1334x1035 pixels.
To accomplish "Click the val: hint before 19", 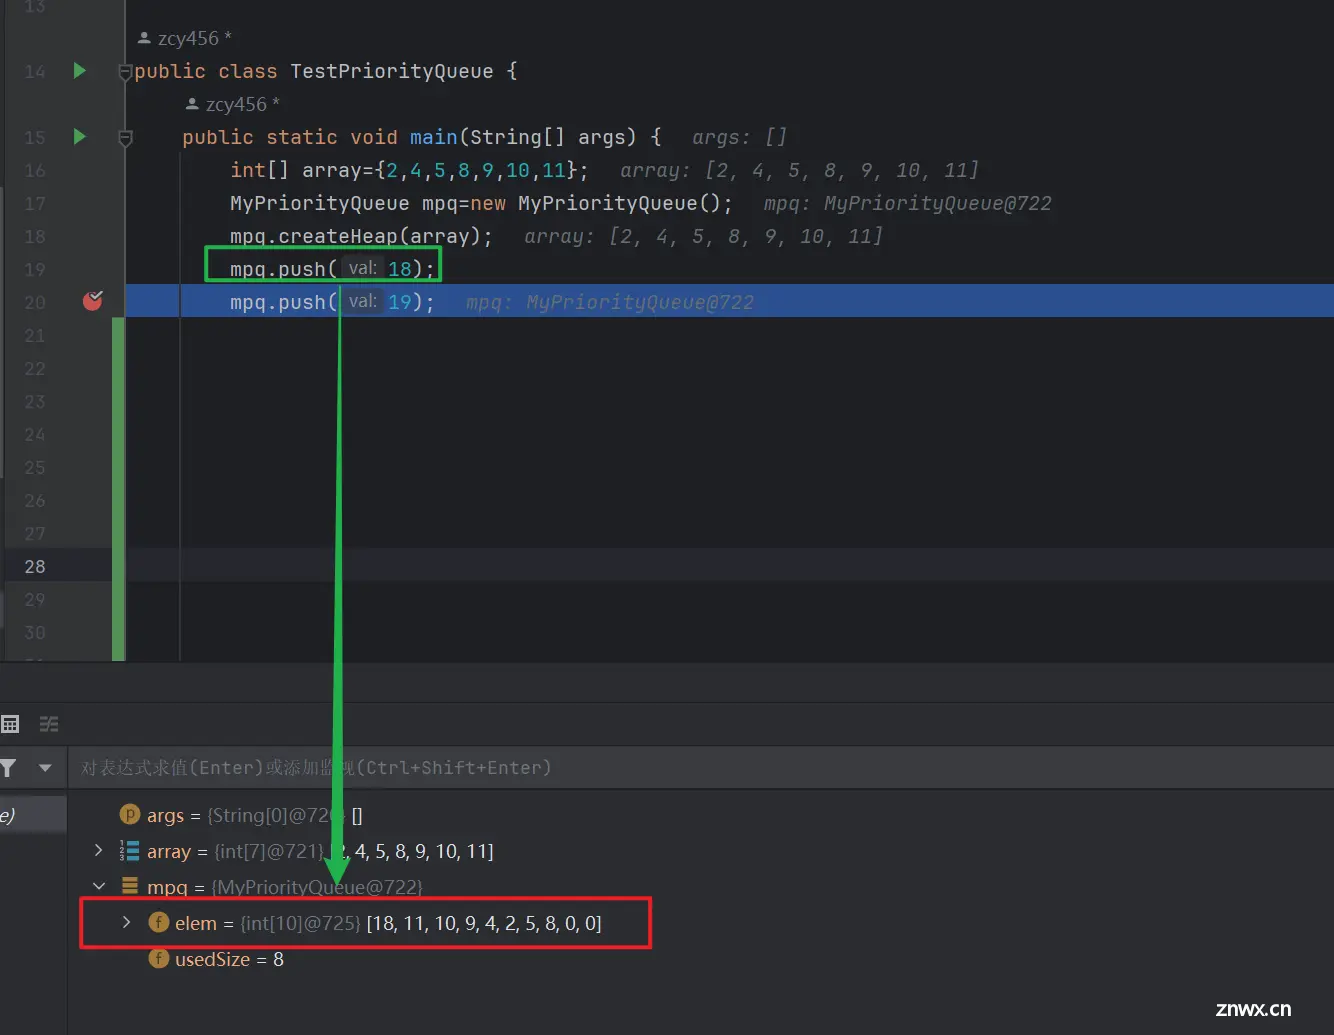I will click(362, 301).
